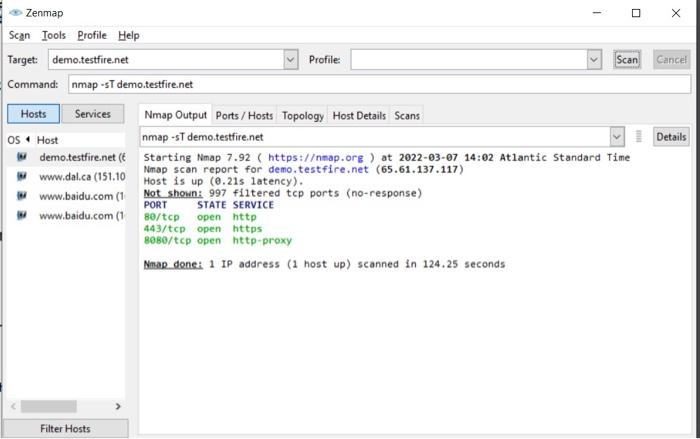Click the host list scroll right arrow
This screenshot has height=439, width=700.
tap(118, 406)
